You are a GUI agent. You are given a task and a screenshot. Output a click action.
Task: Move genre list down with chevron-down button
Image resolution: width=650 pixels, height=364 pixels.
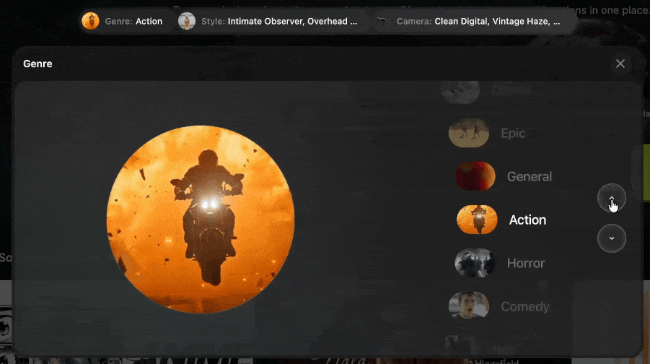click(x=611, y=238)
